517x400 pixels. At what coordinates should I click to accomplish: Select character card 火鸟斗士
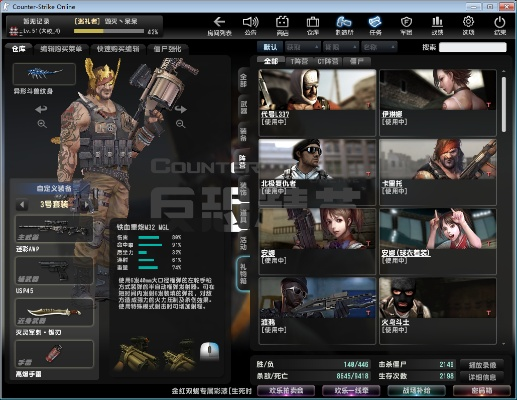(438, 311)
